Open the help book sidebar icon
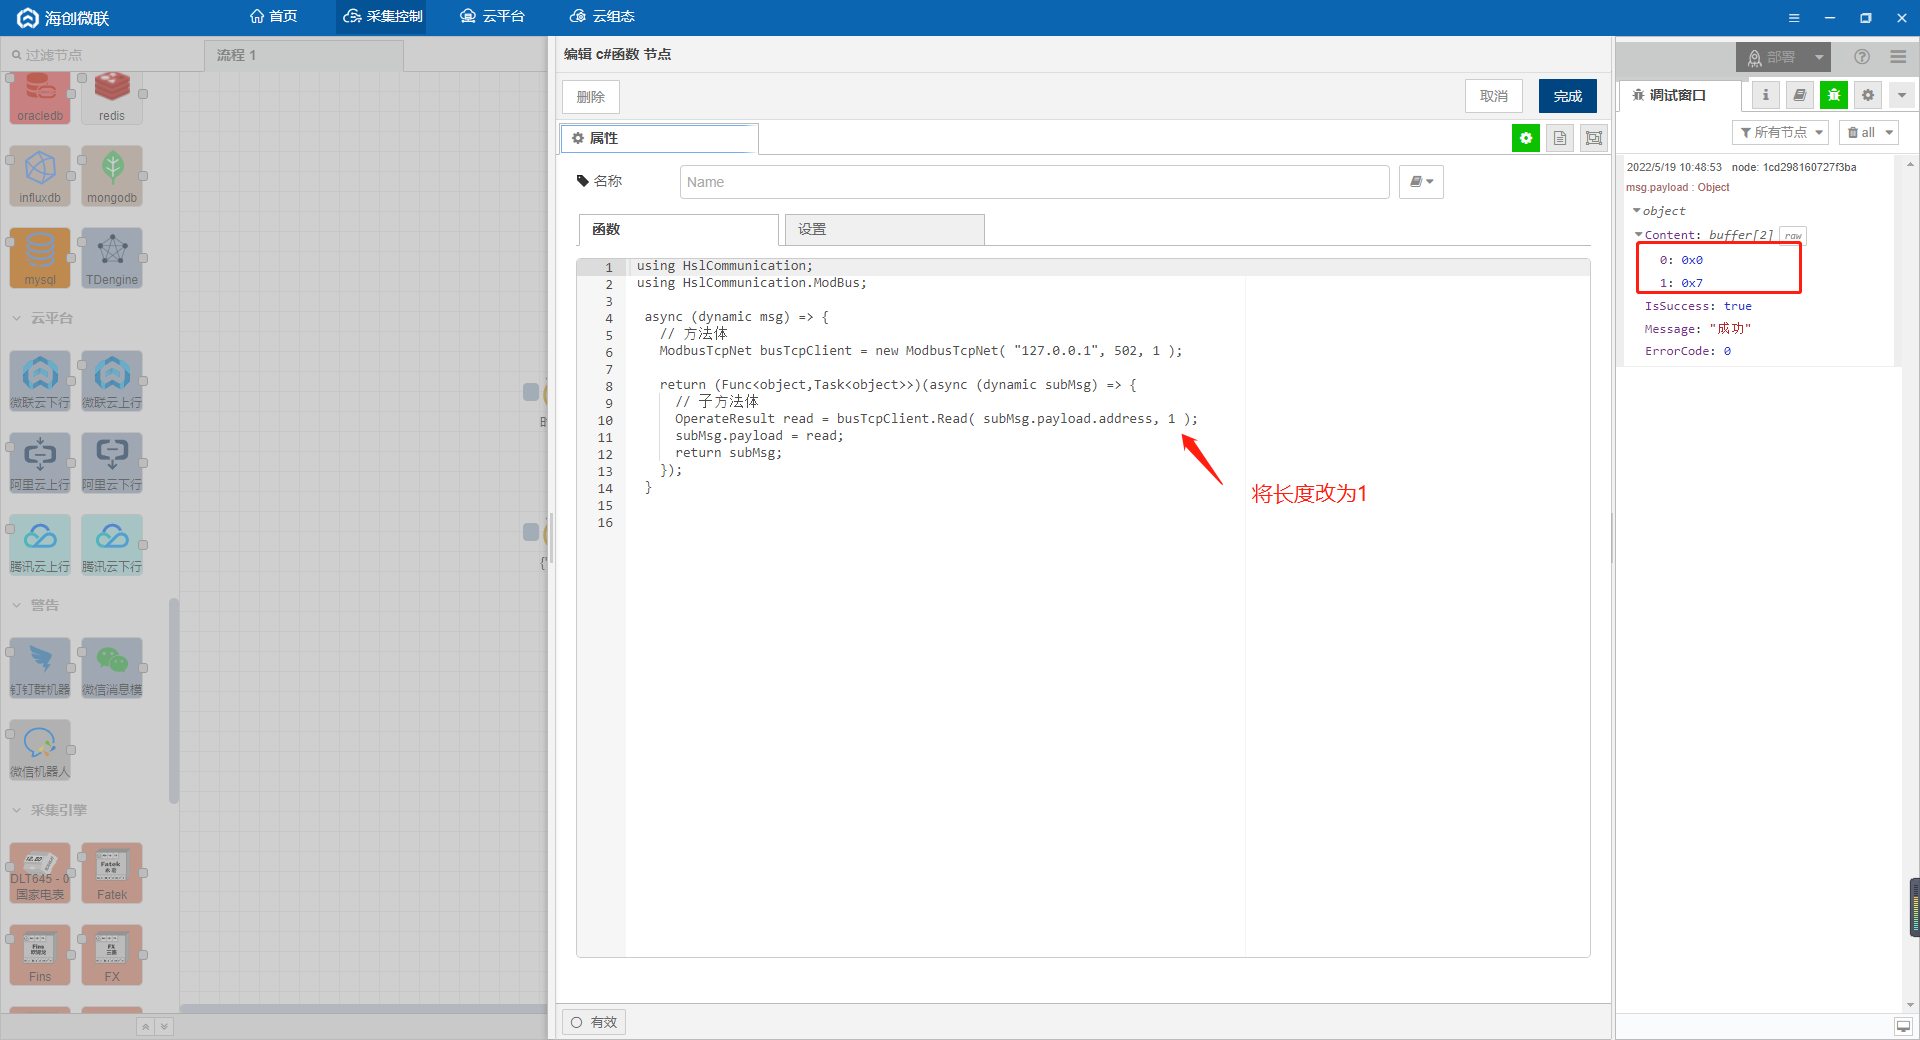This screenshot has height=1040, width=1920. 1799,95
